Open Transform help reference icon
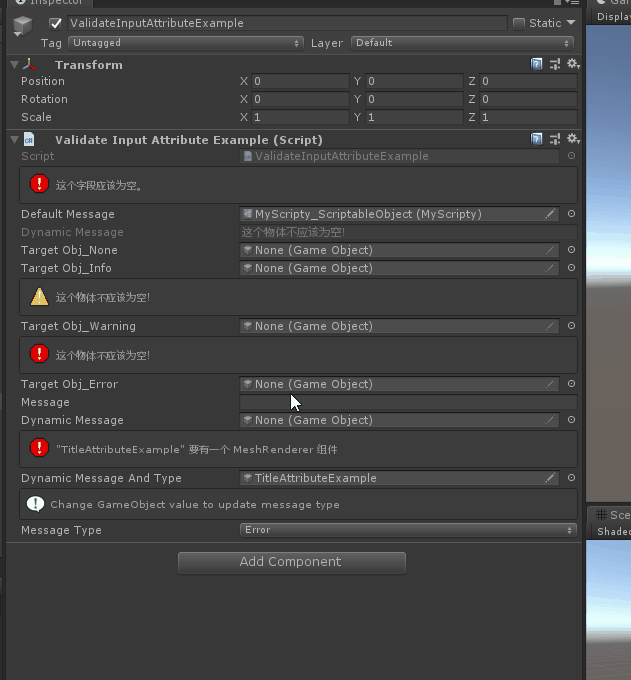The width and height of the screenshot is (631, 680). pos(537,64)
